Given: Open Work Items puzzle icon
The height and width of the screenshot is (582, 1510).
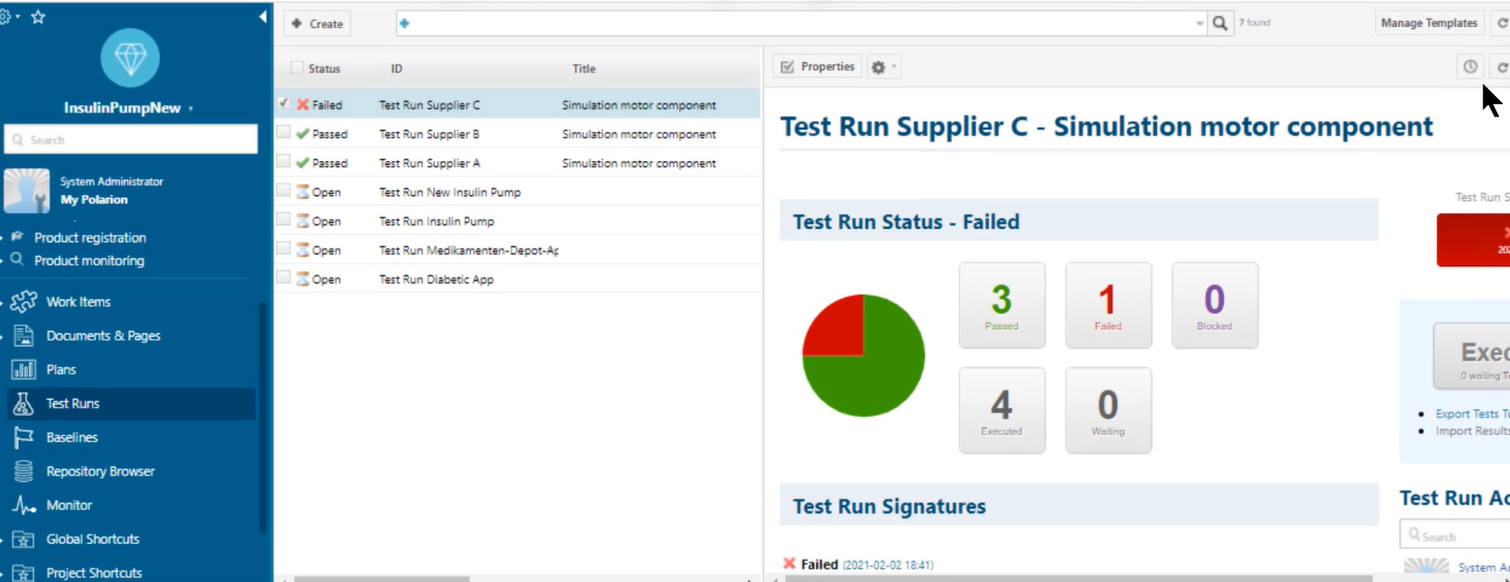Looking at the screenshot, I should [x=24, y=302].
